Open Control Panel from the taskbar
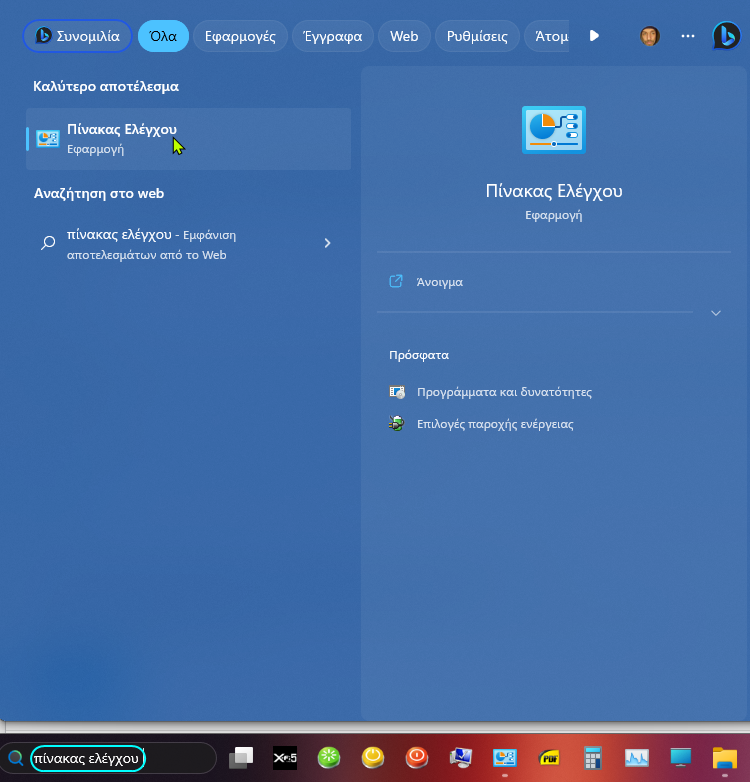750x782 pixels. (x=505, y=758)
